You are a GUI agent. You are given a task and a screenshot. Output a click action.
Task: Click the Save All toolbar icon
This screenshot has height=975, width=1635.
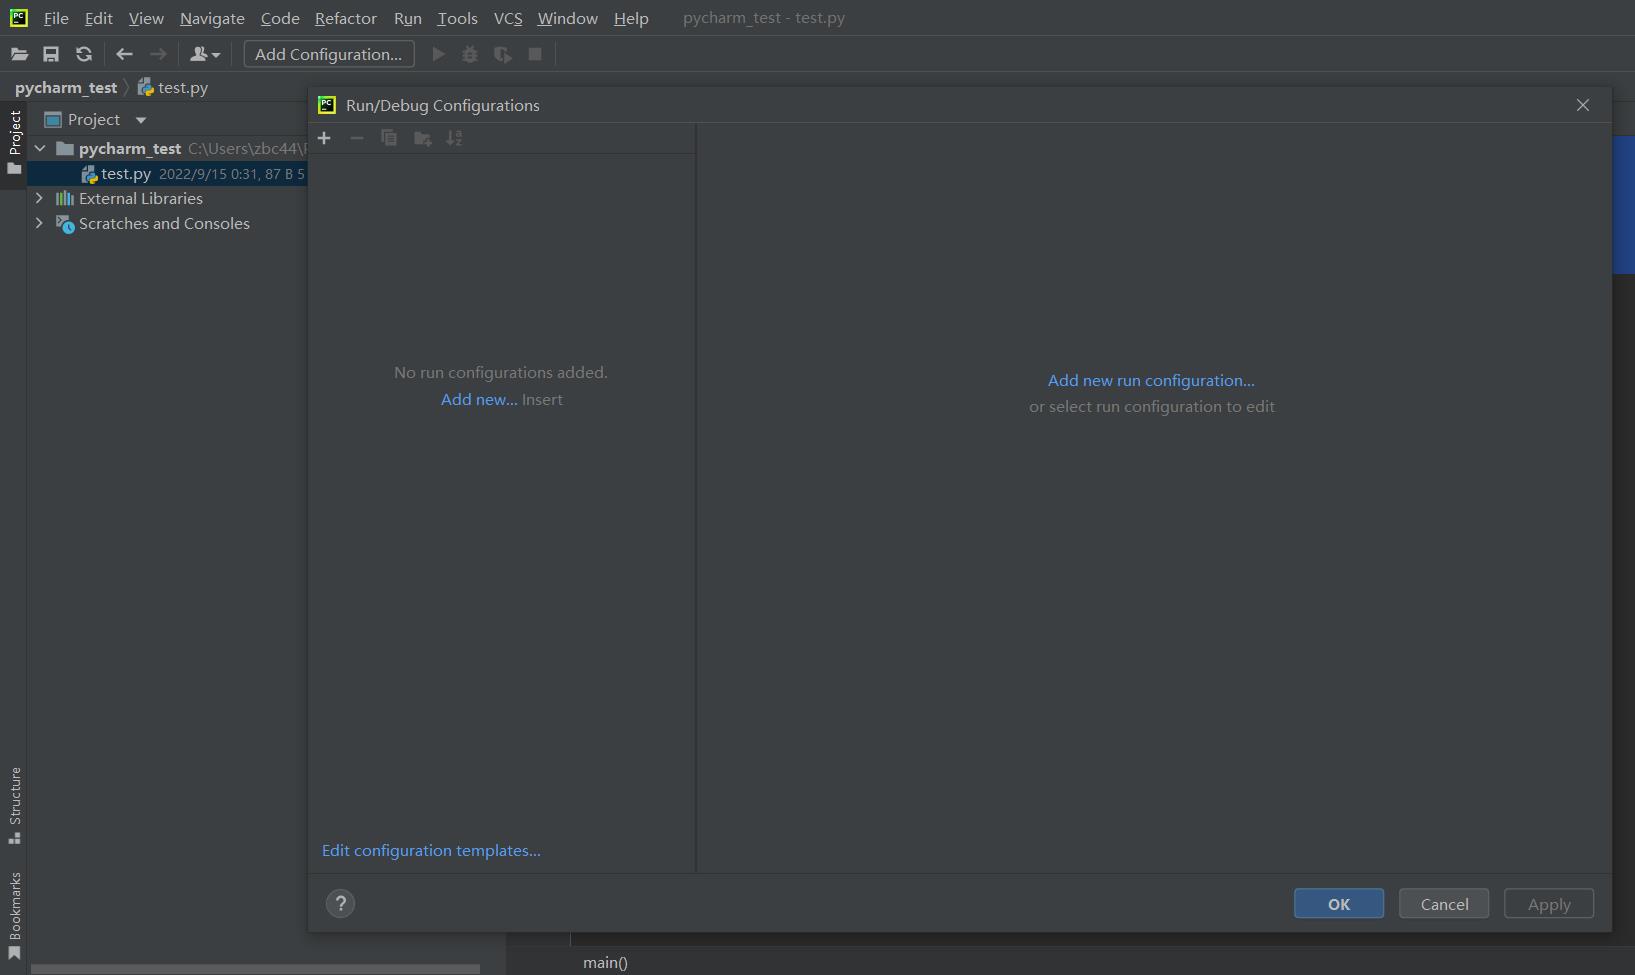(51, 54)
